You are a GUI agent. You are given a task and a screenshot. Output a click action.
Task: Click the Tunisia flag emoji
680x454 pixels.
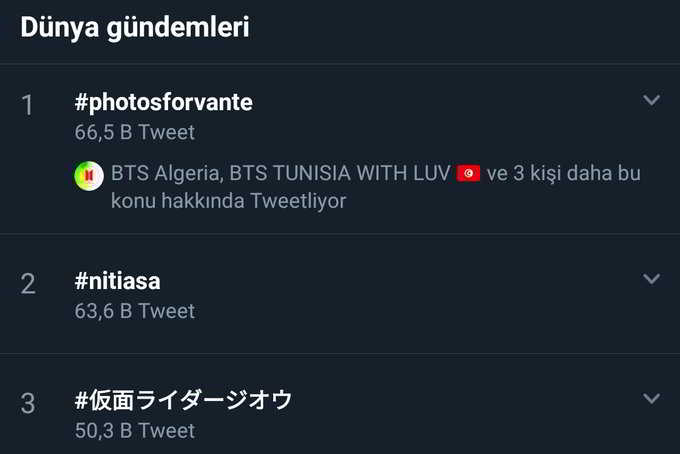(468, 174)
